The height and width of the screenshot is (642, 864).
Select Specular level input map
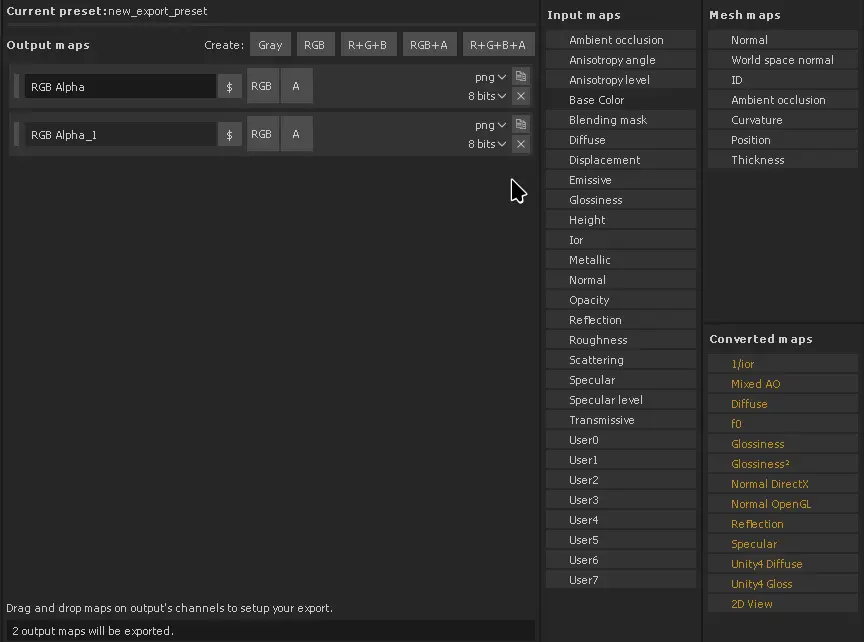tap(621, 400)
